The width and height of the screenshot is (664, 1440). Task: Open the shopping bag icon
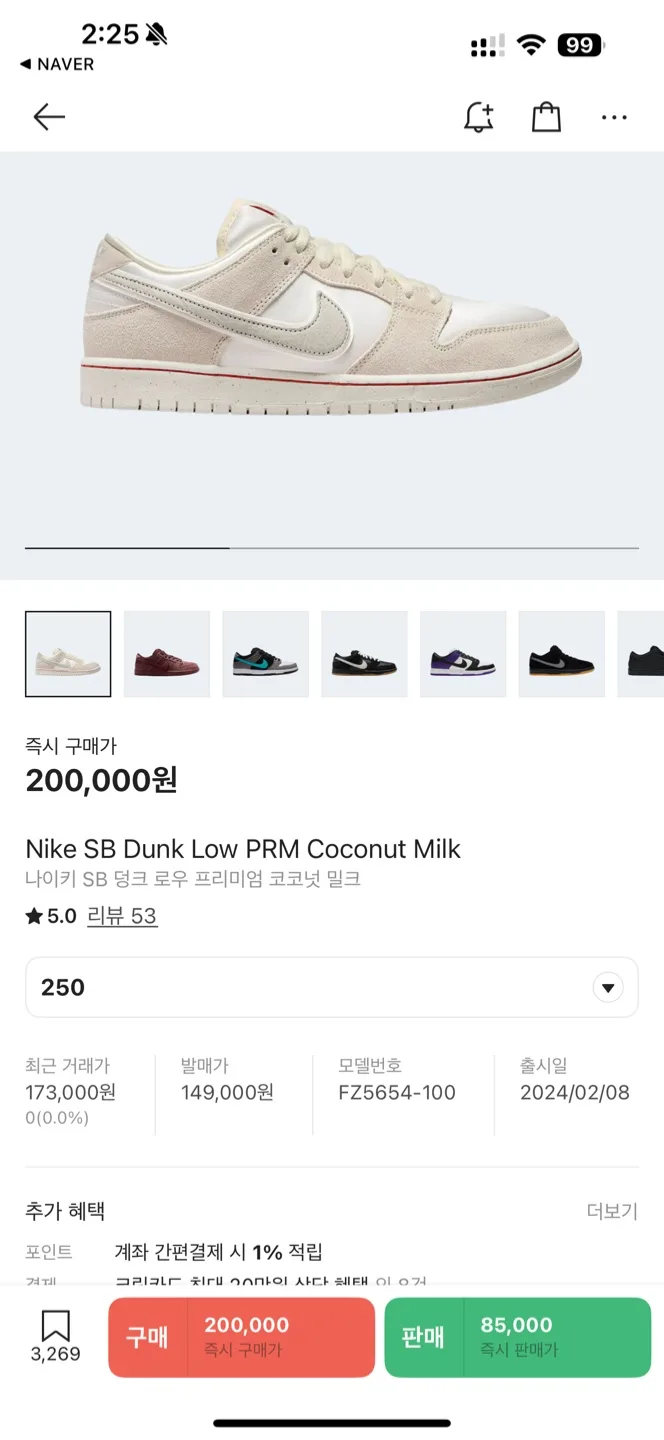click(546, 117)
